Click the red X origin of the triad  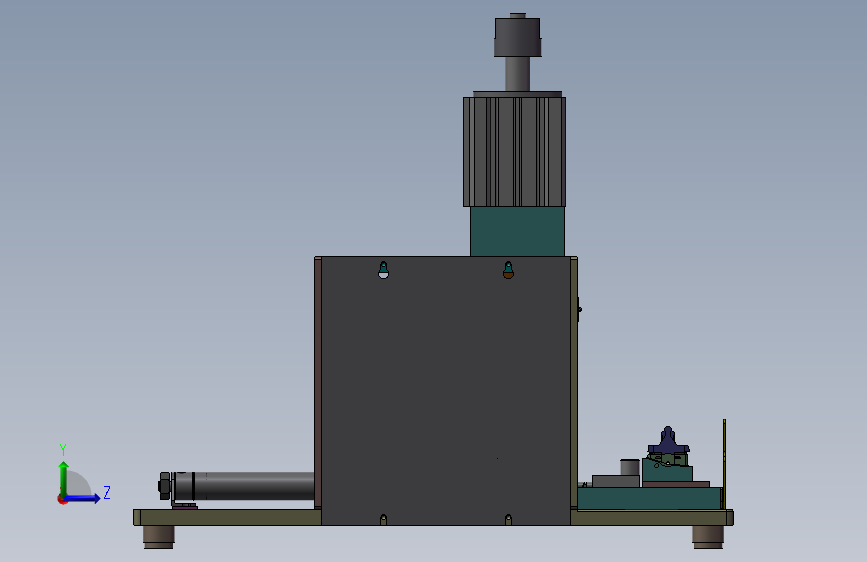click(62, 500)
